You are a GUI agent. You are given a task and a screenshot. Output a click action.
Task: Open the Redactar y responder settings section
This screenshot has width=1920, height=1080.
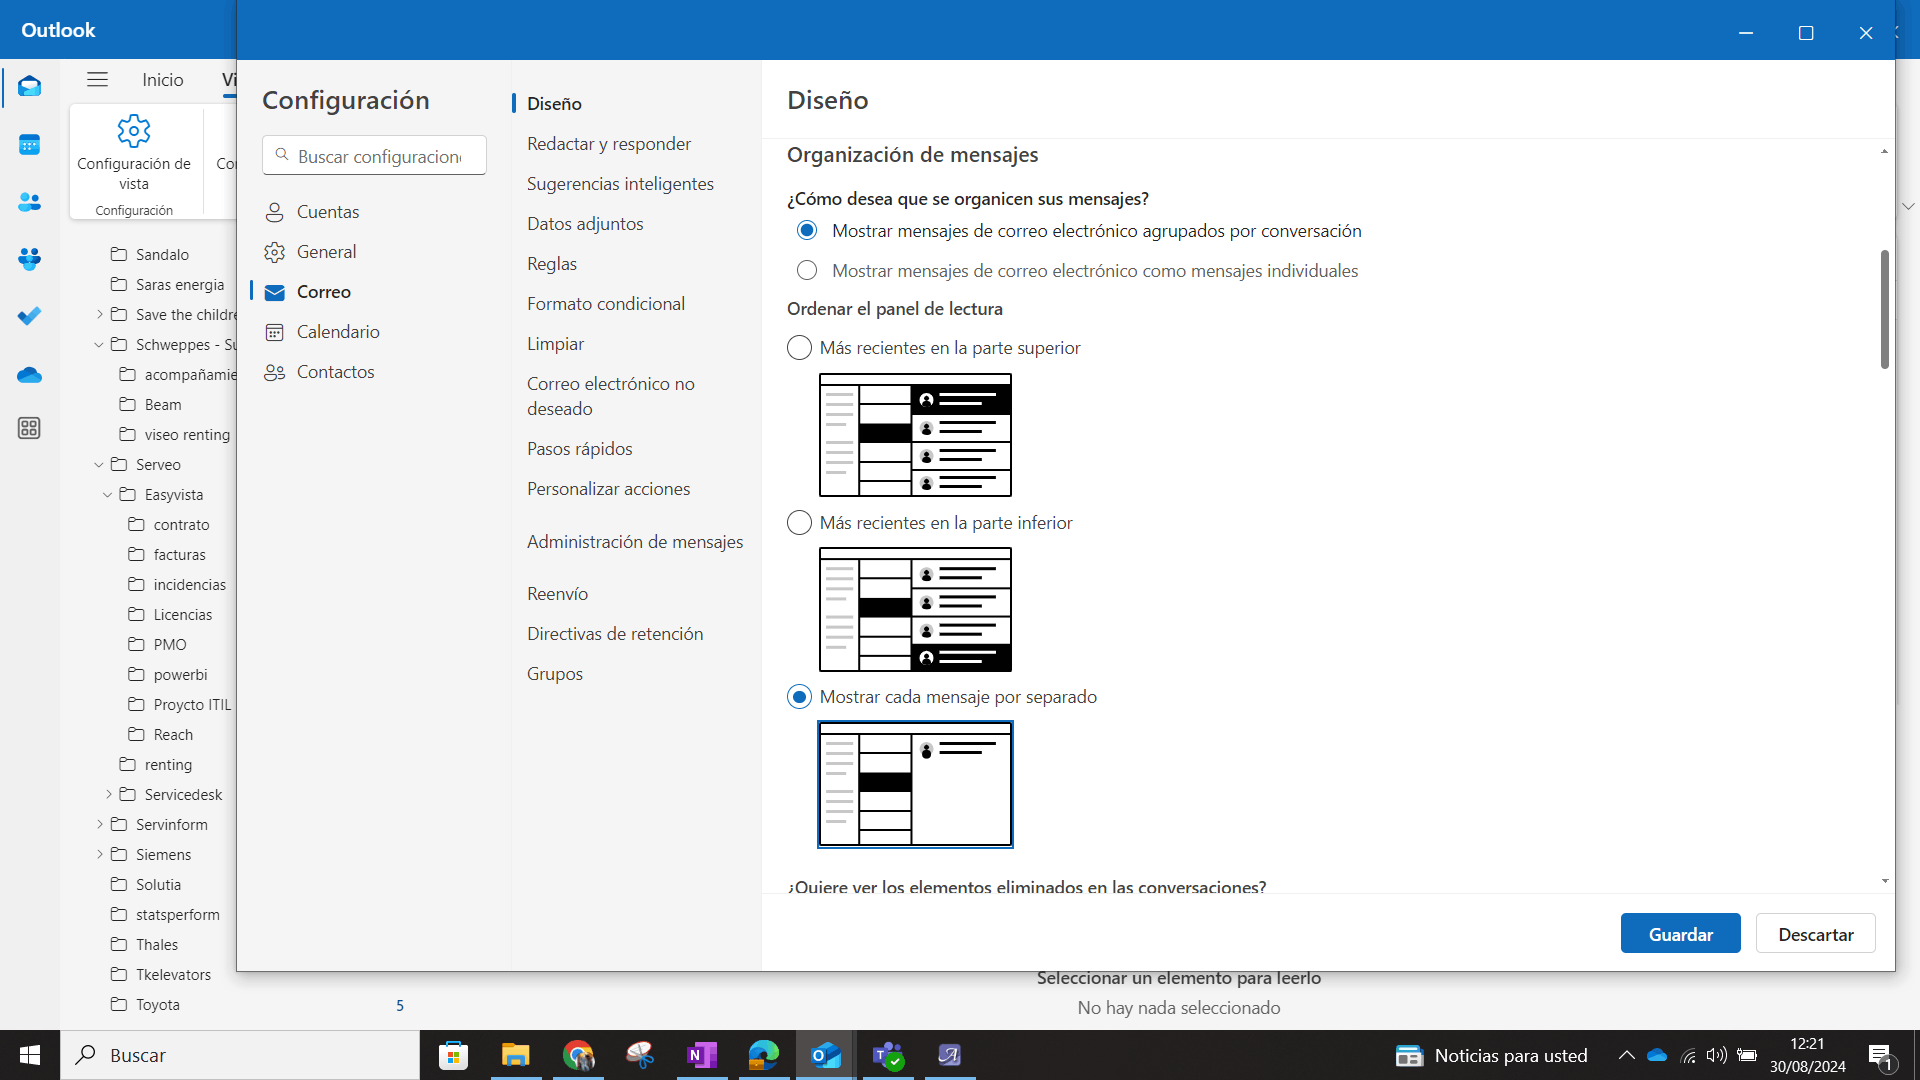609,143
